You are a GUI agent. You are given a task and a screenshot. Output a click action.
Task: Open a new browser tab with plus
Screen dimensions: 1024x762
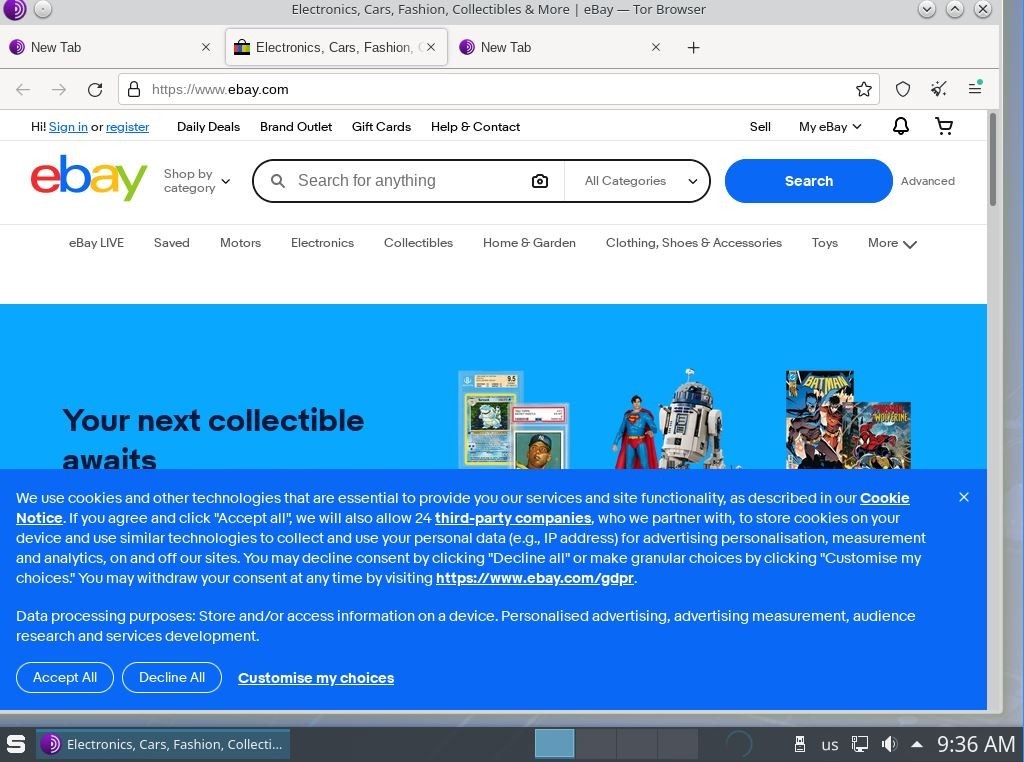pyautogui.click(x=694, y=48)
